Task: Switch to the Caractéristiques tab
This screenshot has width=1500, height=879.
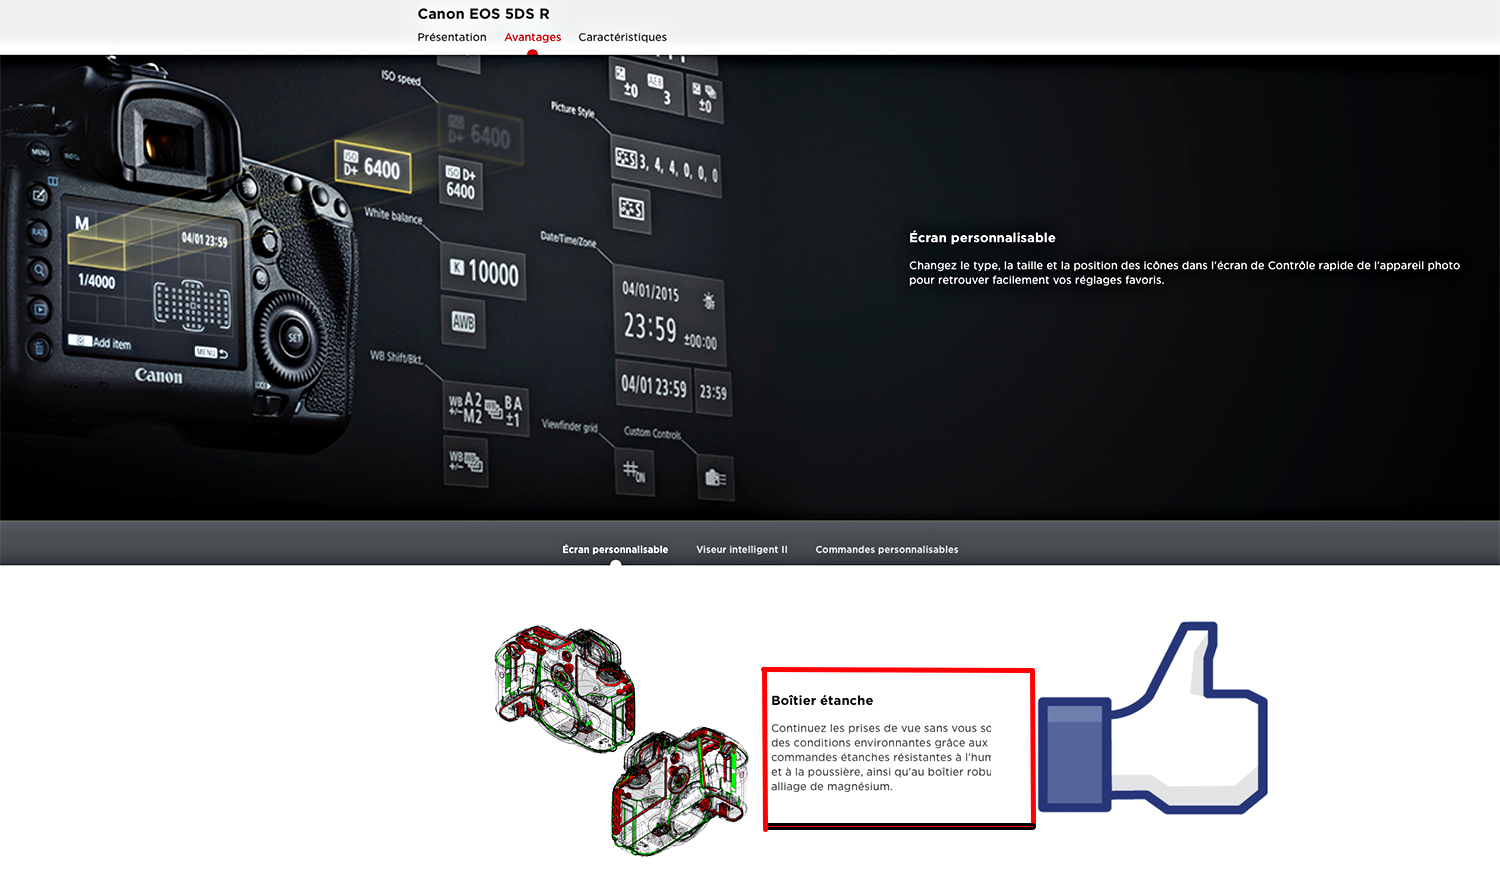Action: click(622, 37)
